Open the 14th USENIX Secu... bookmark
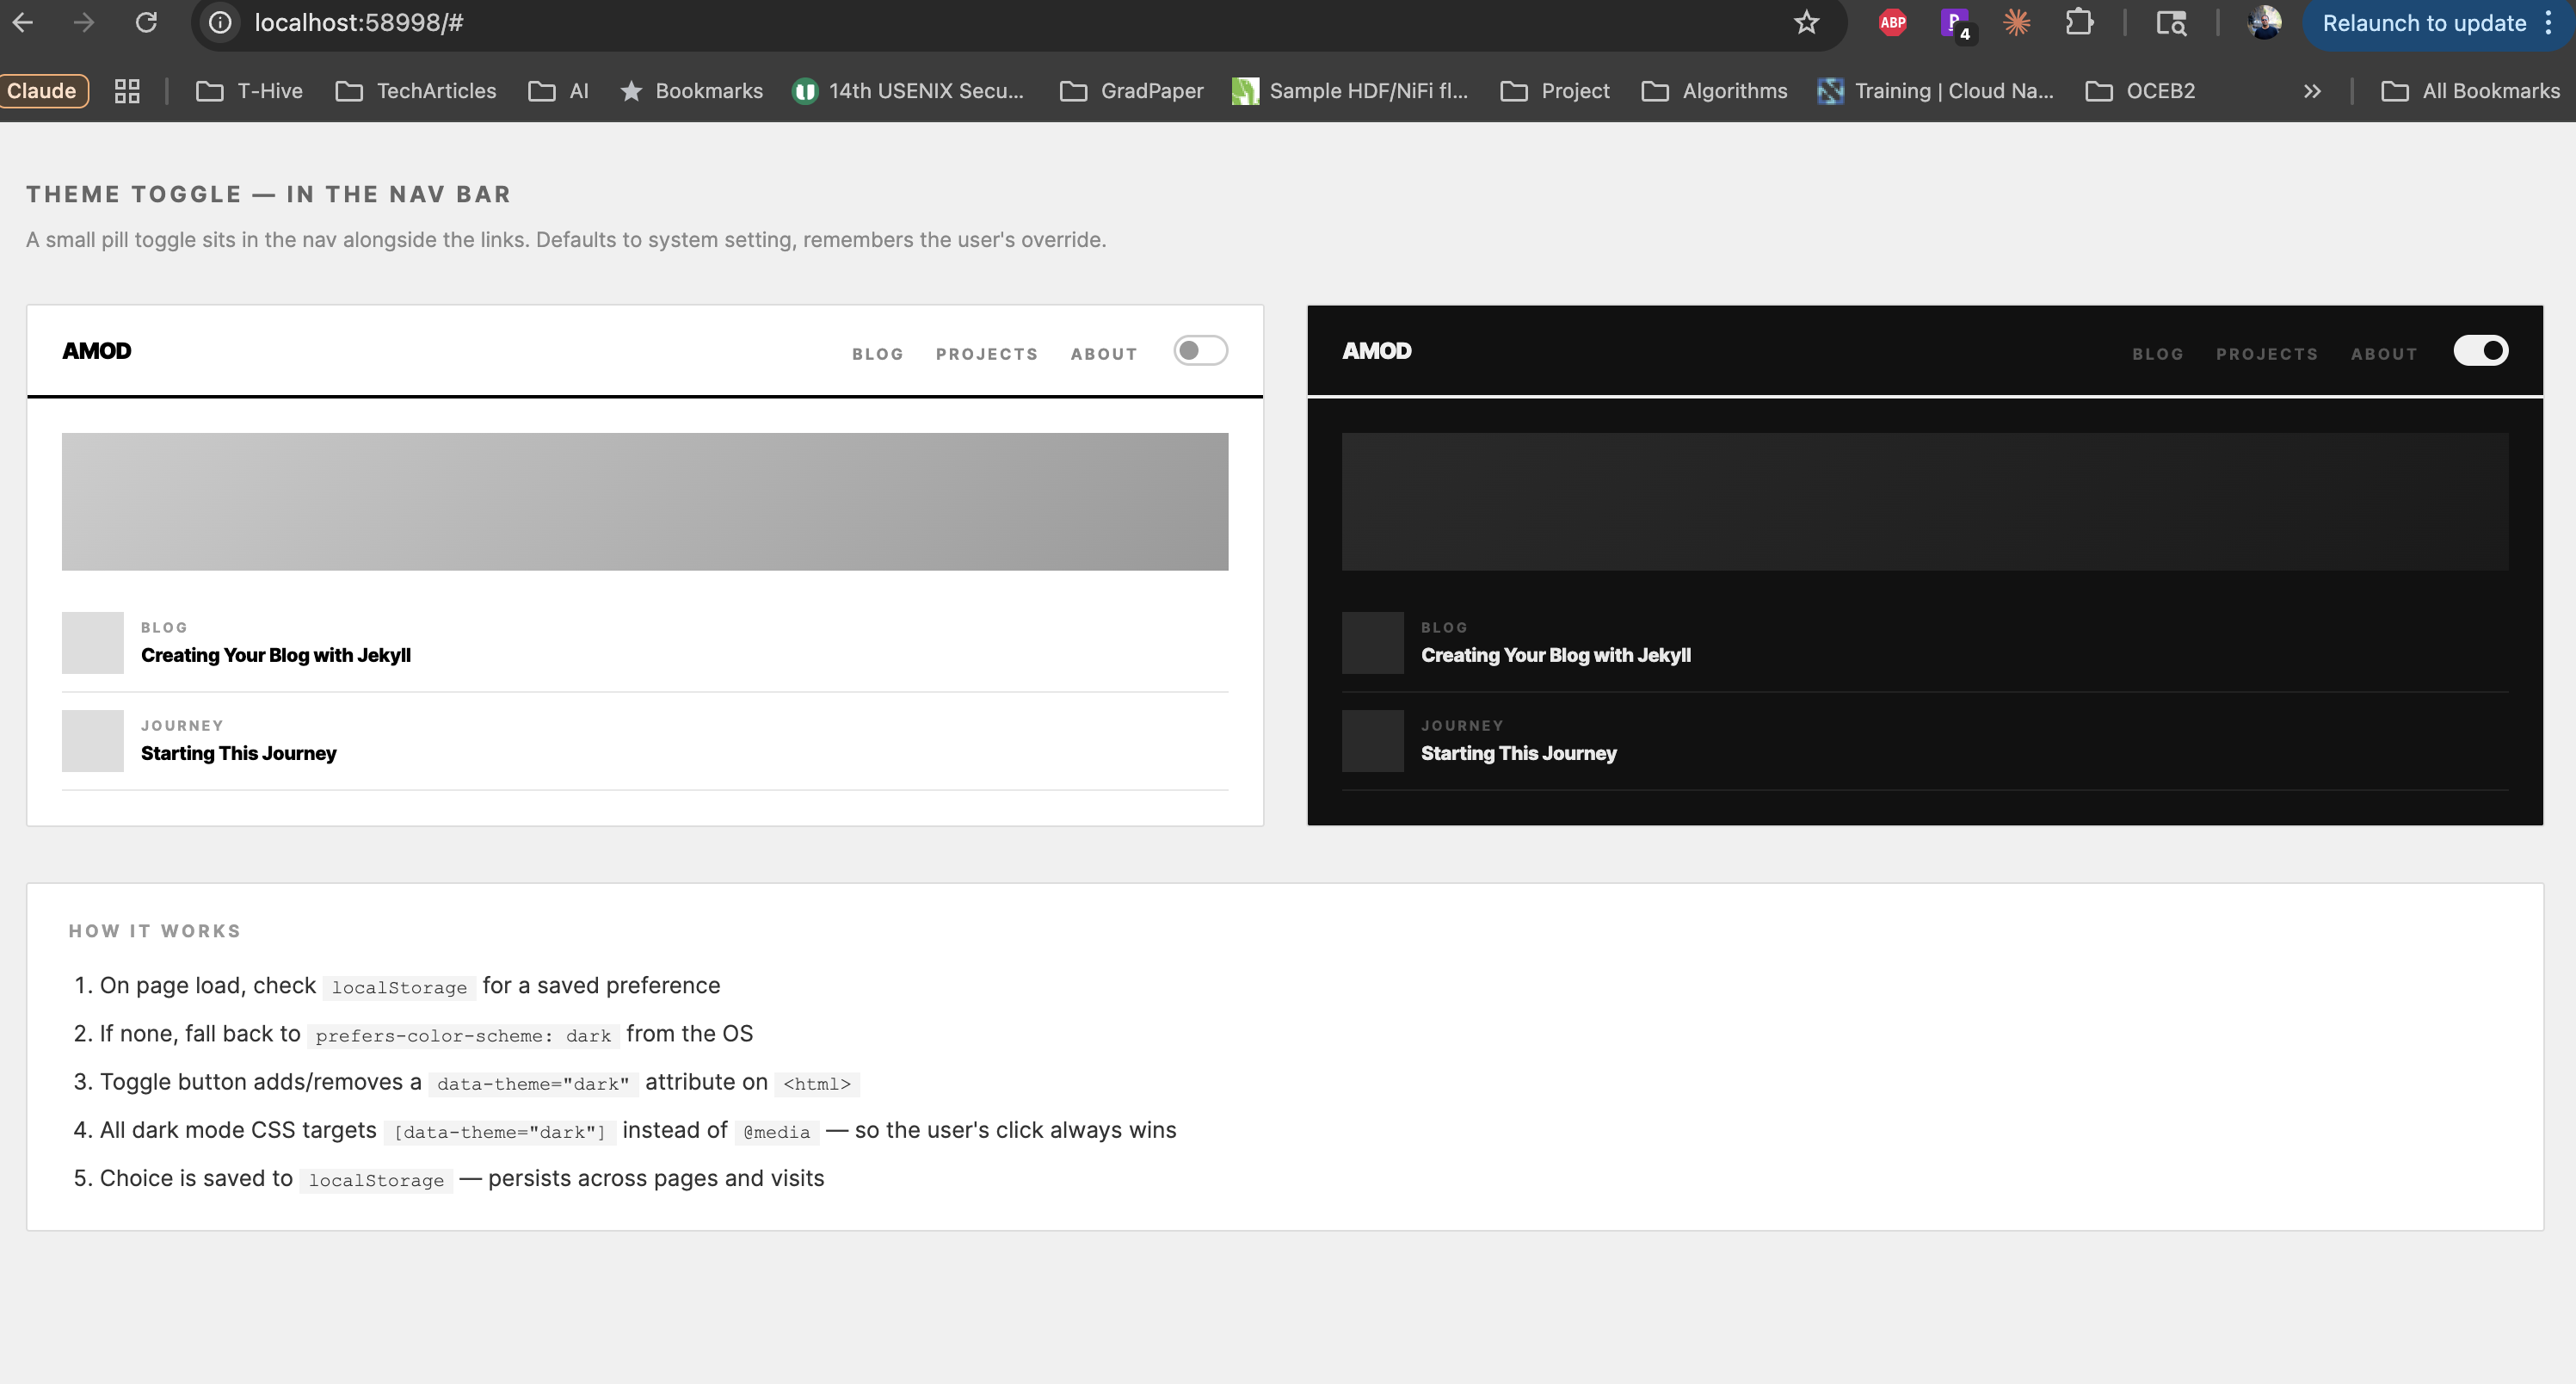The height and width of the screenshot is (1384, 2576). (x=908, y=91)
